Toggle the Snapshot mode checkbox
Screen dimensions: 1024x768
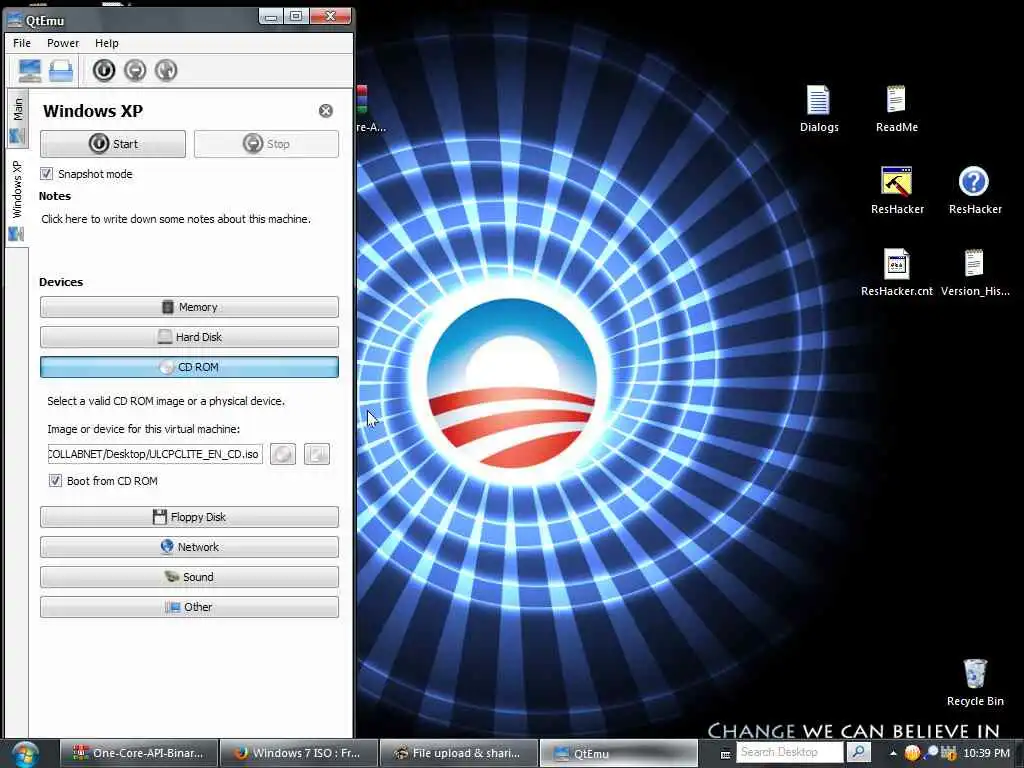[46, 174]
